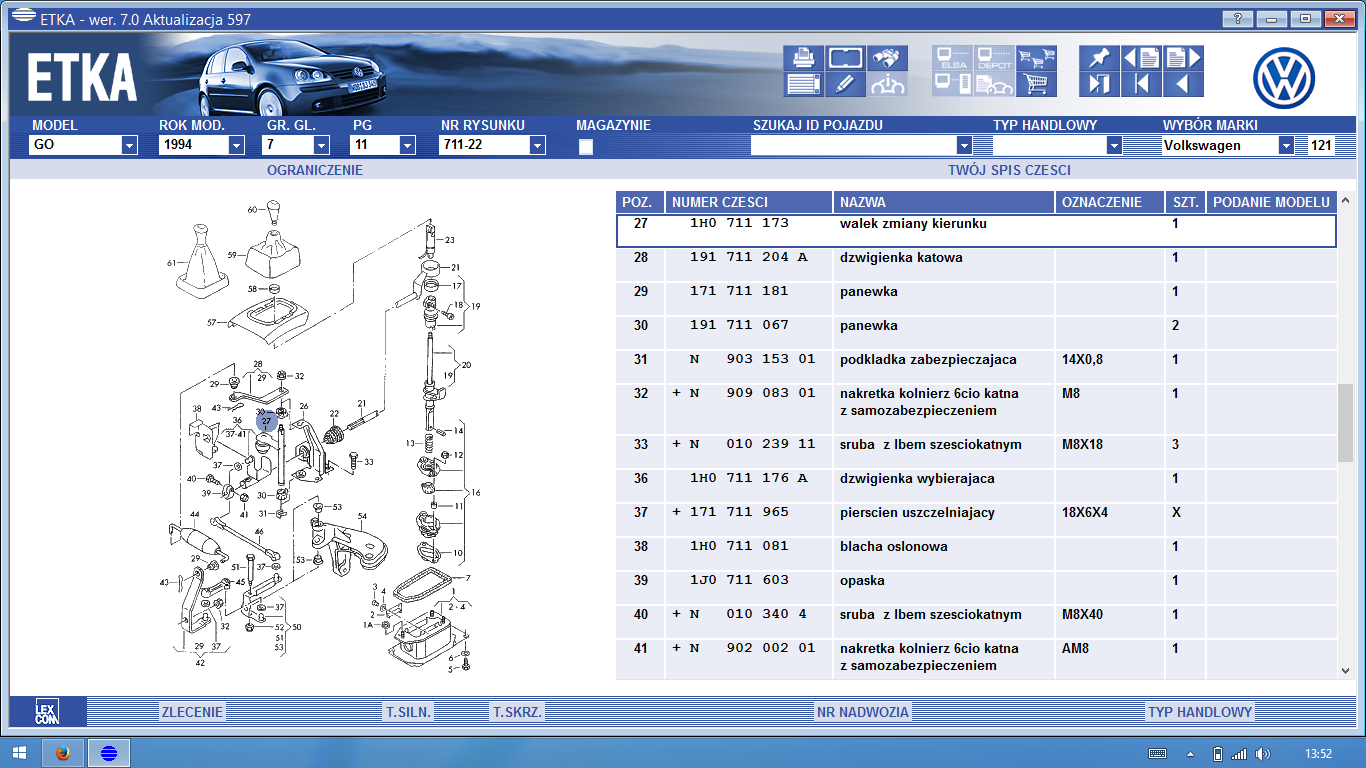
Task: Select the TWÓJ SPIS CZESCI tab
Action: [x=1009, y=170]
